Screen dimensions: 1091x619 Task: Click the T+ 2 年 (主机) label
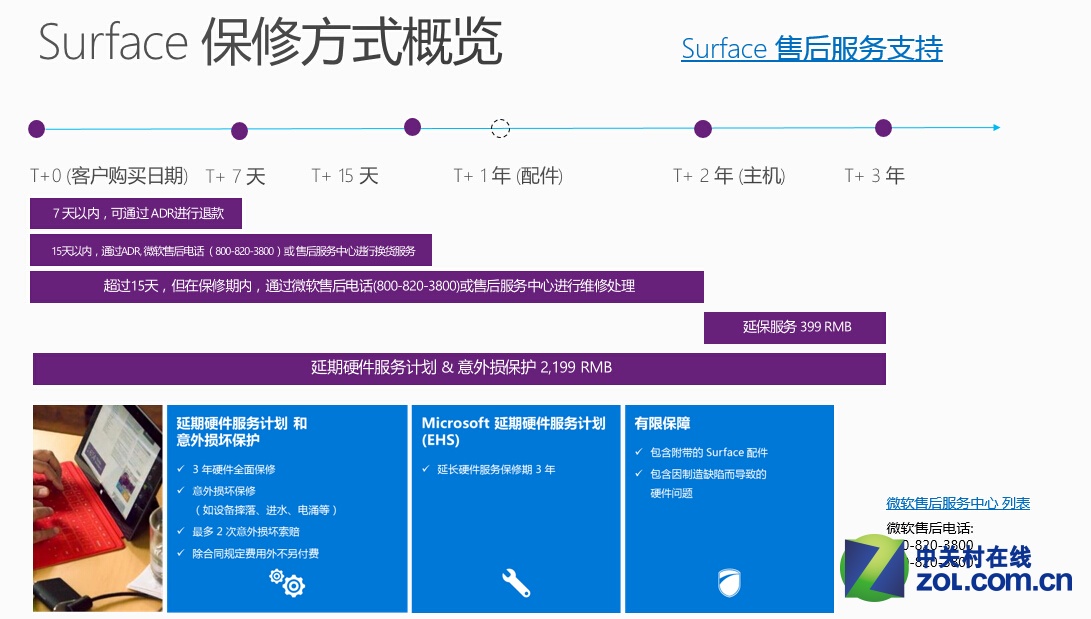pos(729,176)
